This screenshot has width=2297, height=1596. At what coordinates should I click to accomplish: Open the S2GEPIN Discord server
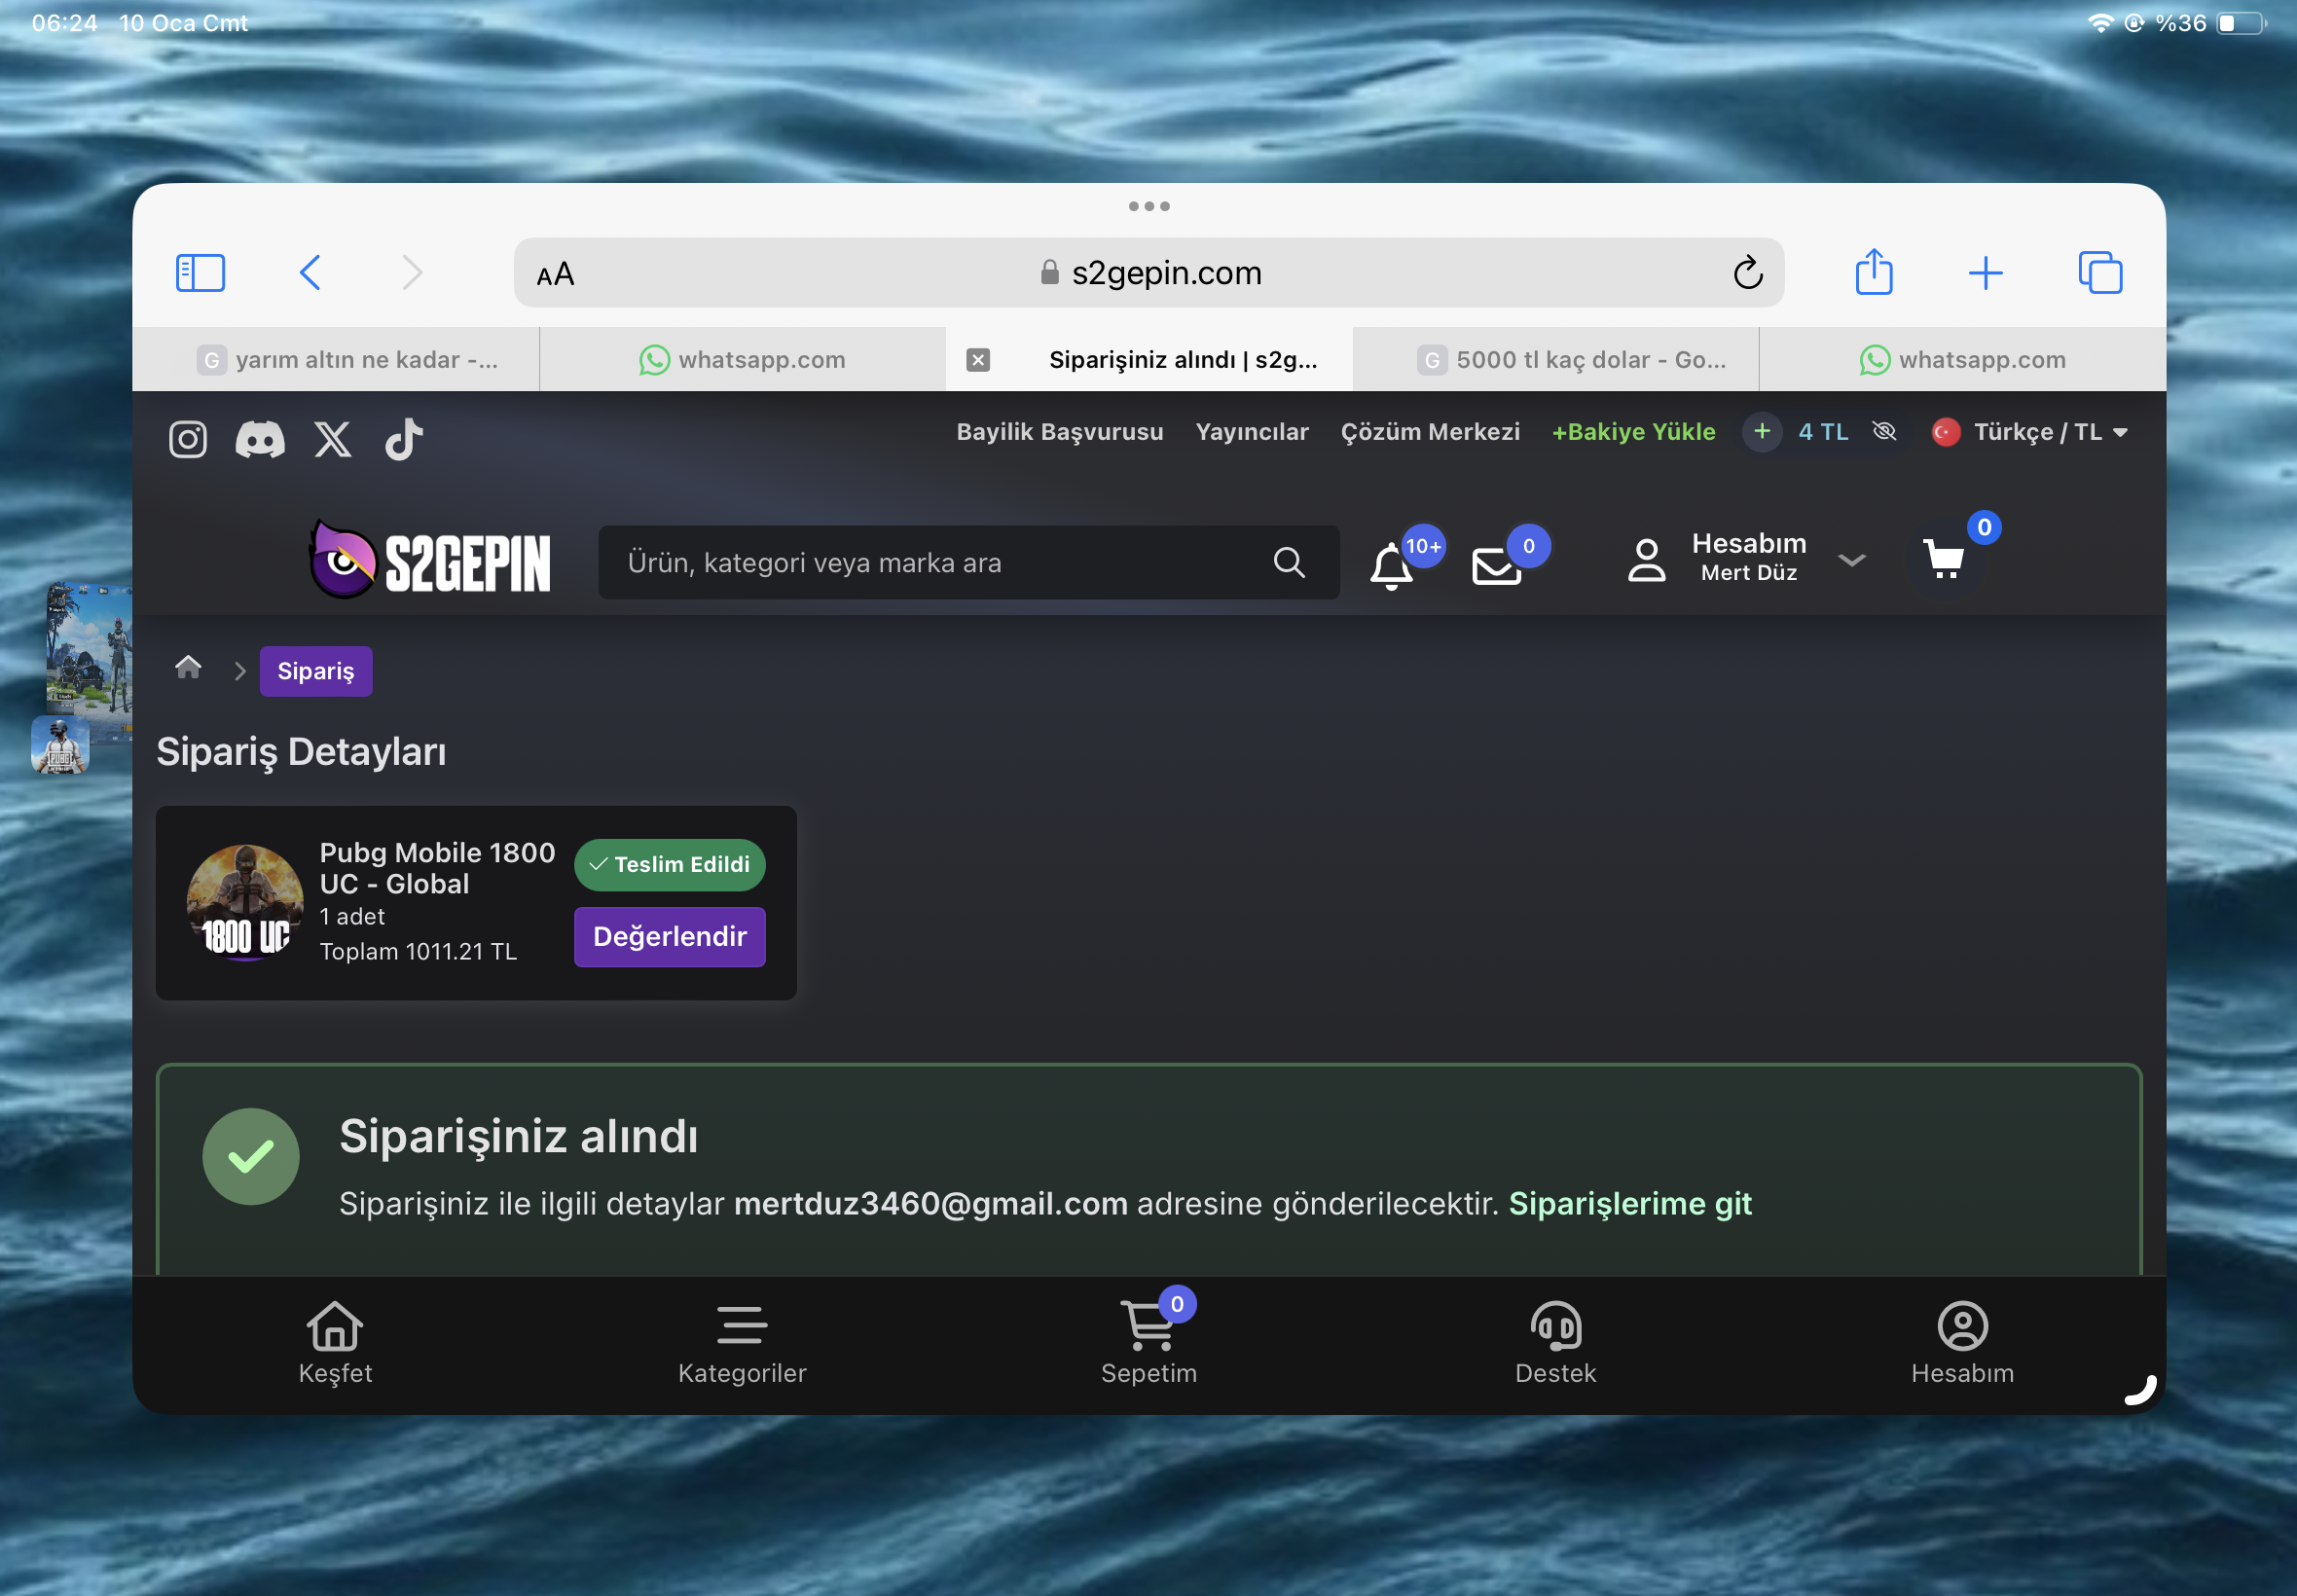[x=260, y=439]
